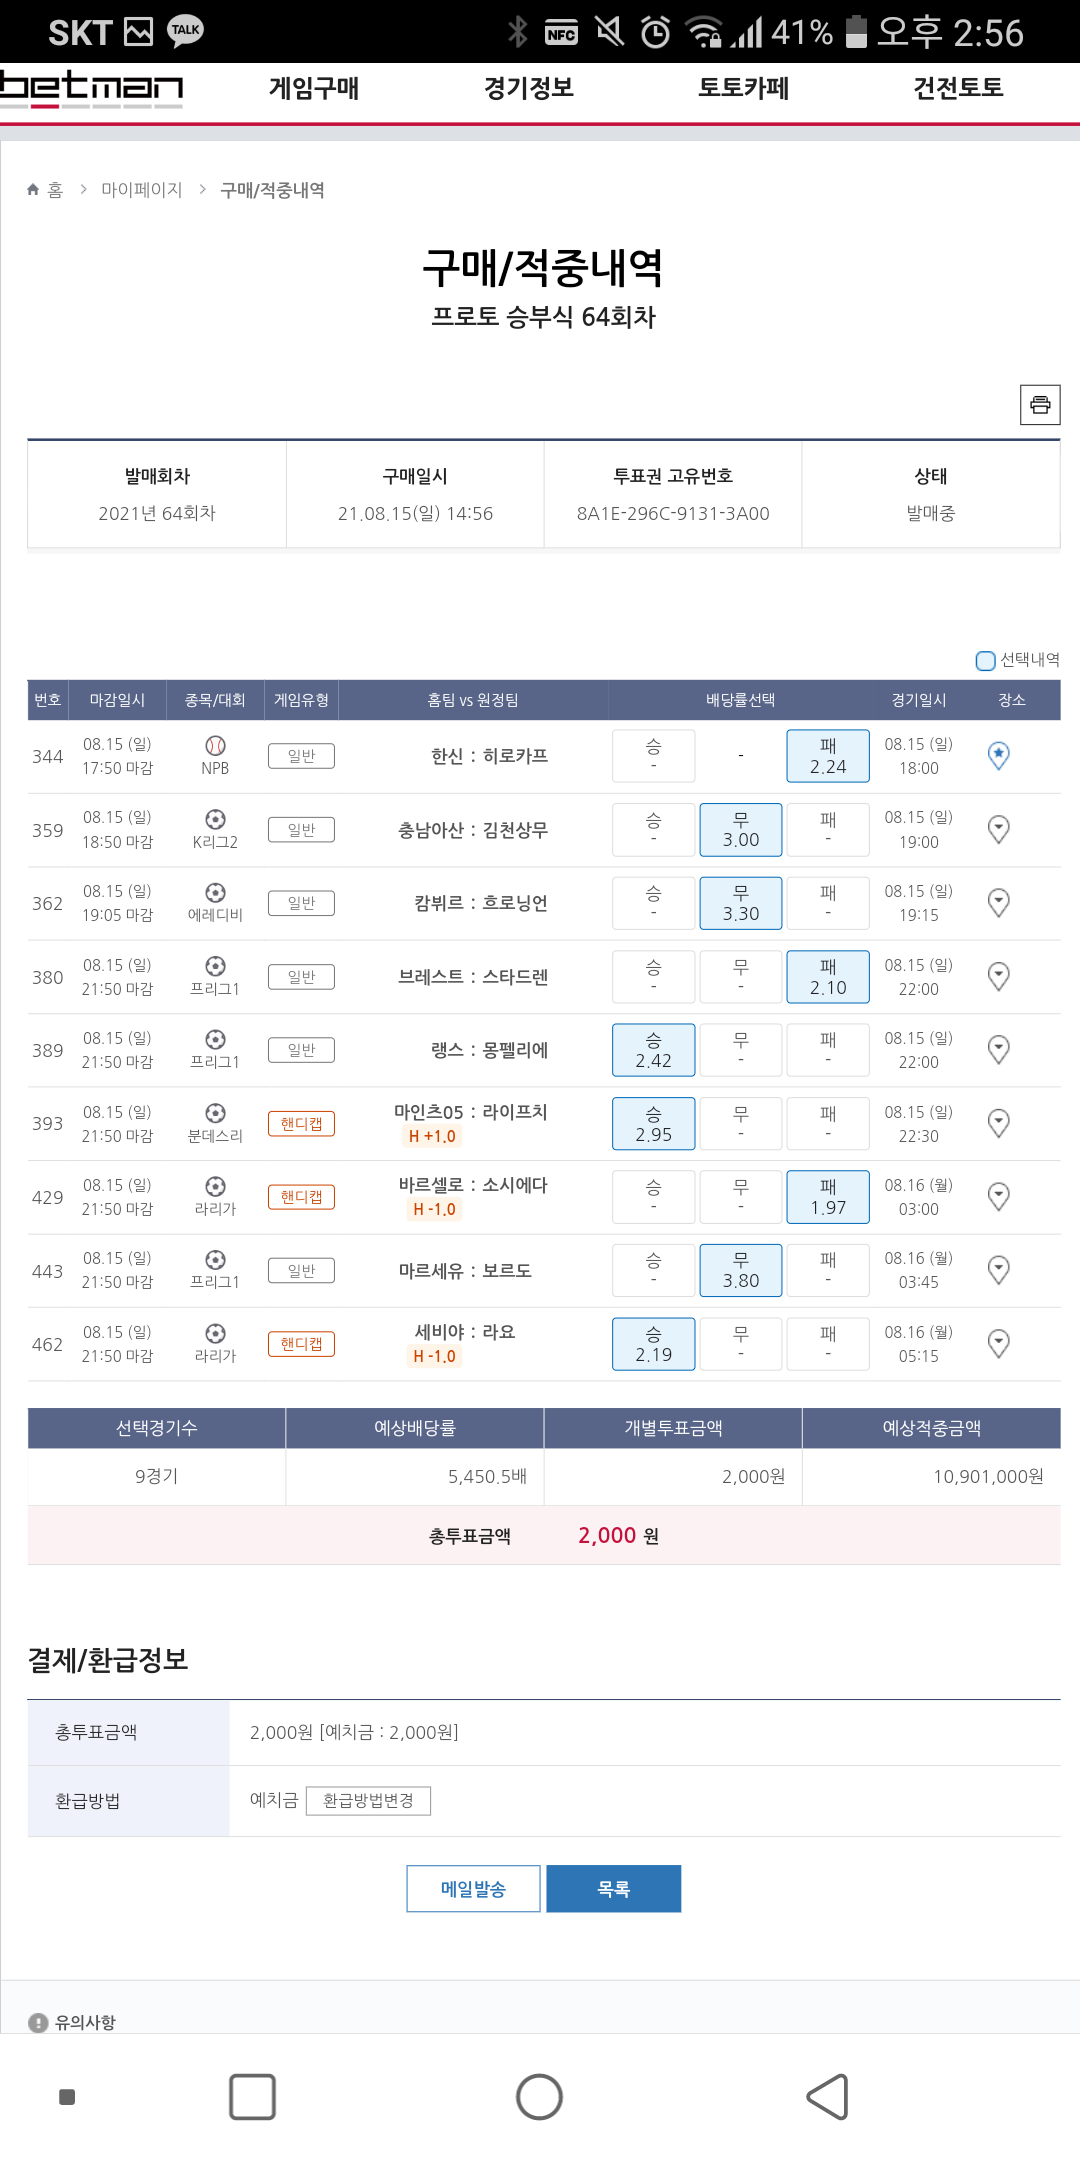Select the 무 3.00 odds for 충남아산 vs 김천상무

(740, 829)
